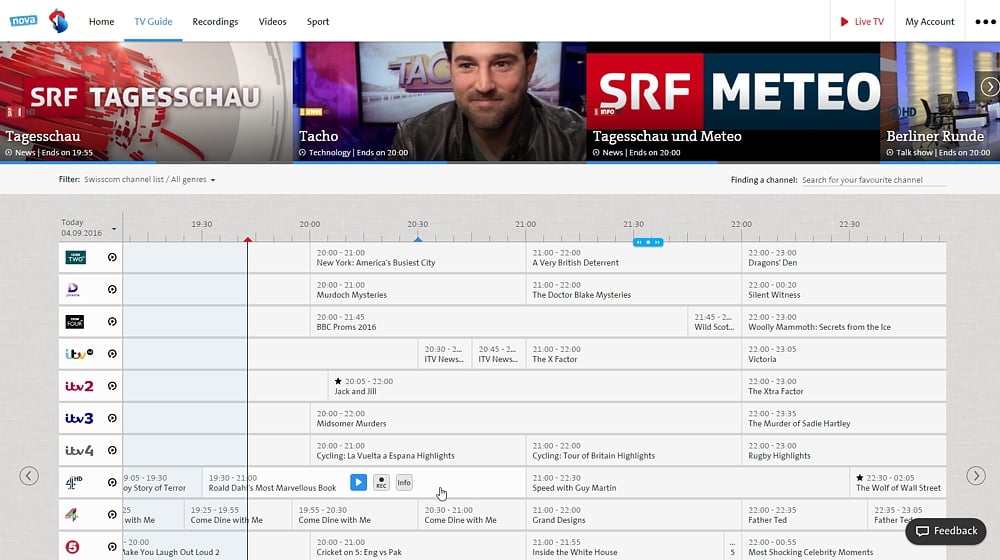Play Roald Dahl's Most Marvellous Book
This screenshot has height=560, width=1000.
coord(358,482)
